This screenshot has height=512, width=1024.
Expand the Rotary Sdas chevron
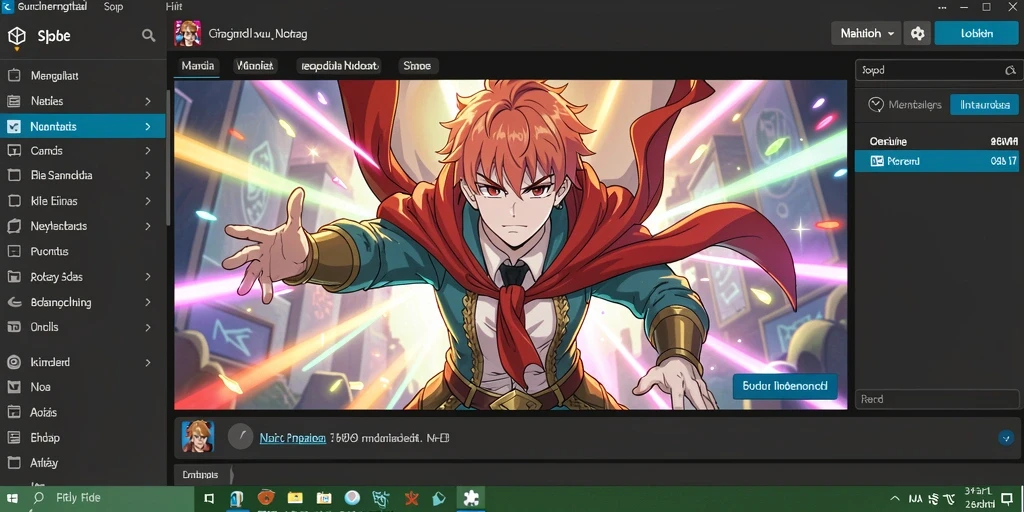148,276
